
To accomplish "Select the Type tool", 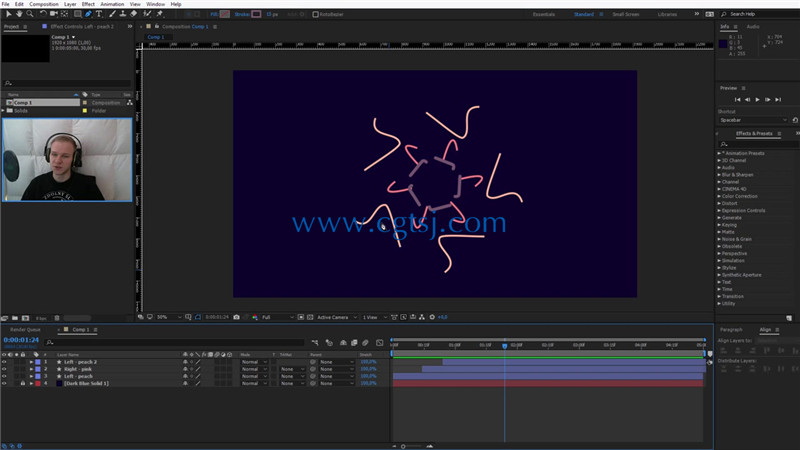I will pos(99,14).
